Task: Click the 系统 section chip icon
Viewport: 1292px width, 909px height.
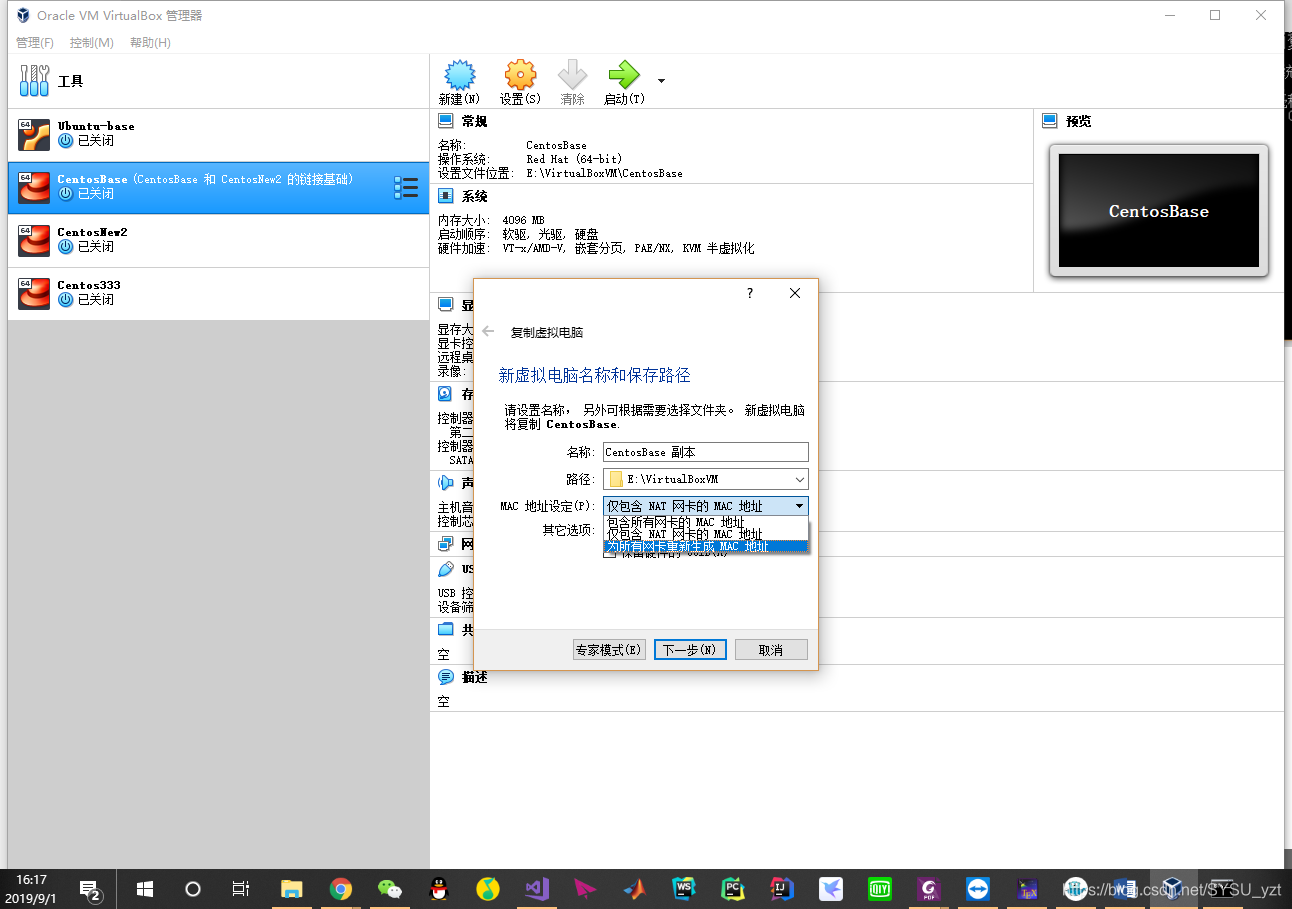Action: (x=446, y=196)
